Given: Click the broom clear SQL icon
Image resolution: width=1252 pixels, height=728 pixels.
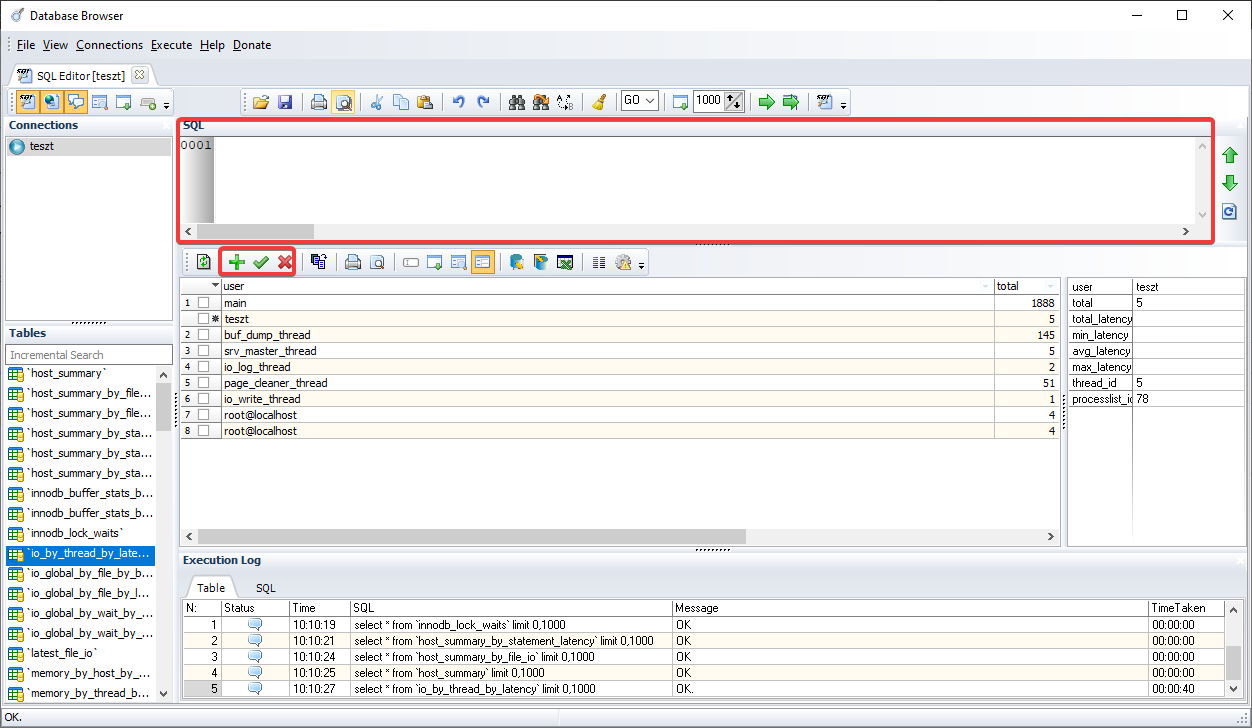Looking at the screenshot, I should coord(598,102).
